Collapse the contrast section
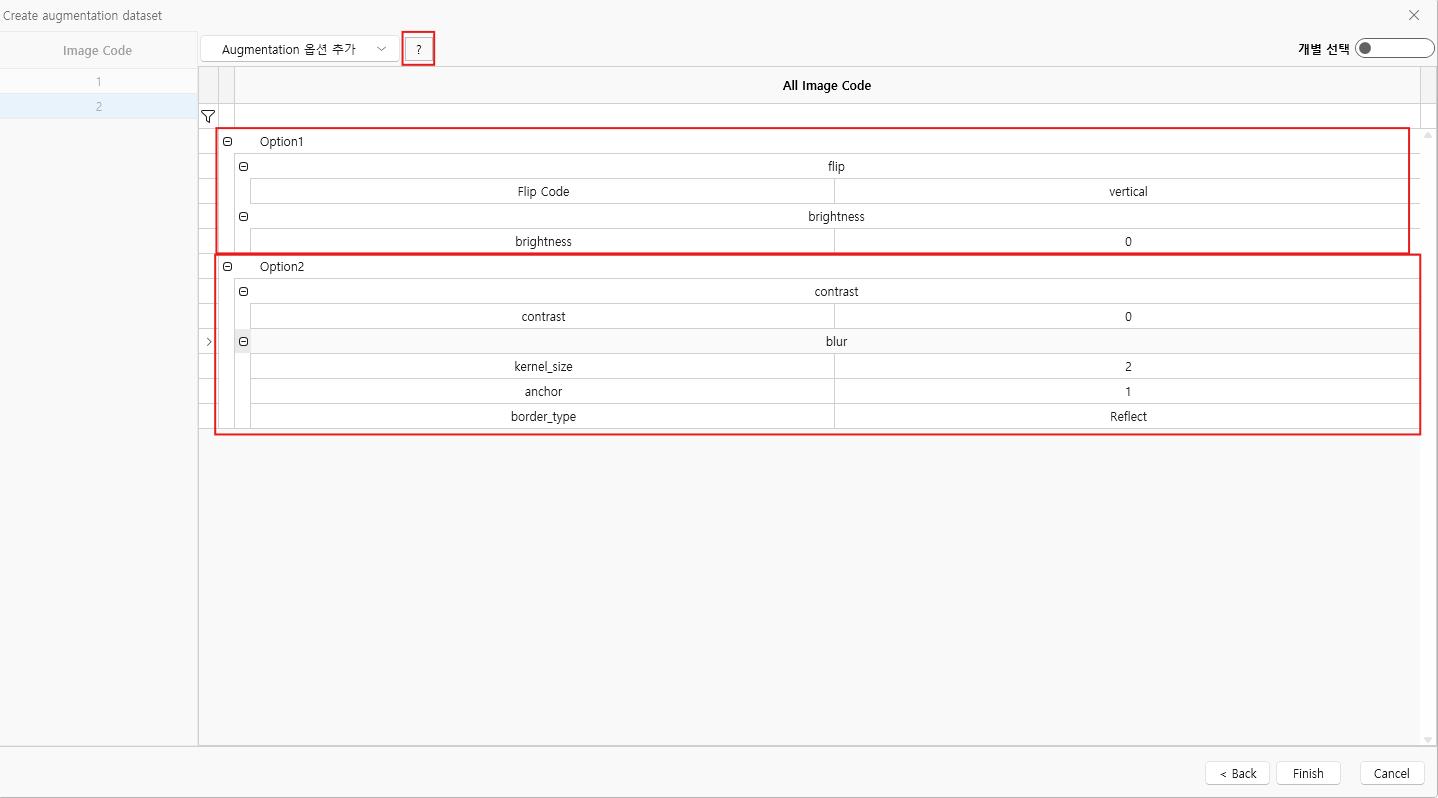1438x798 pixels. tap(243, 292)
